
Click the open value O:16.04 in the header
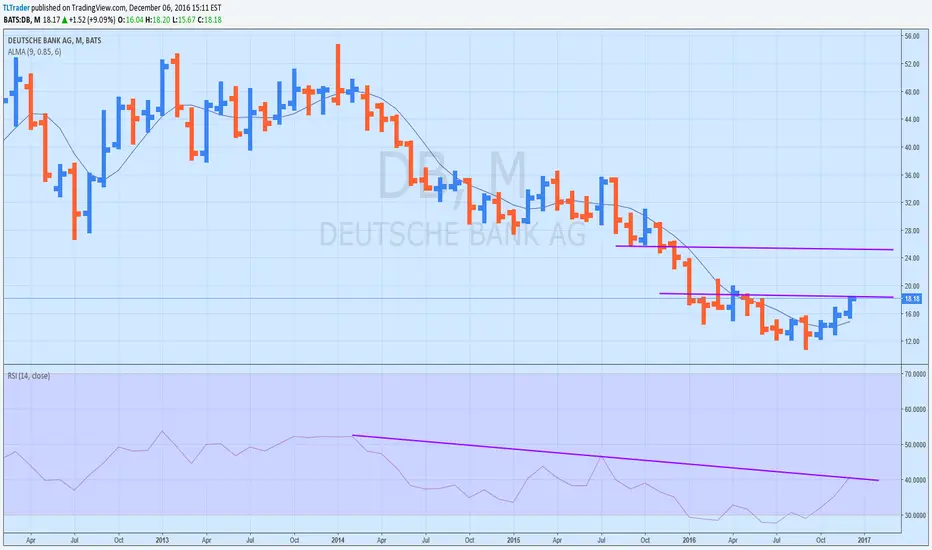[131, 20]
